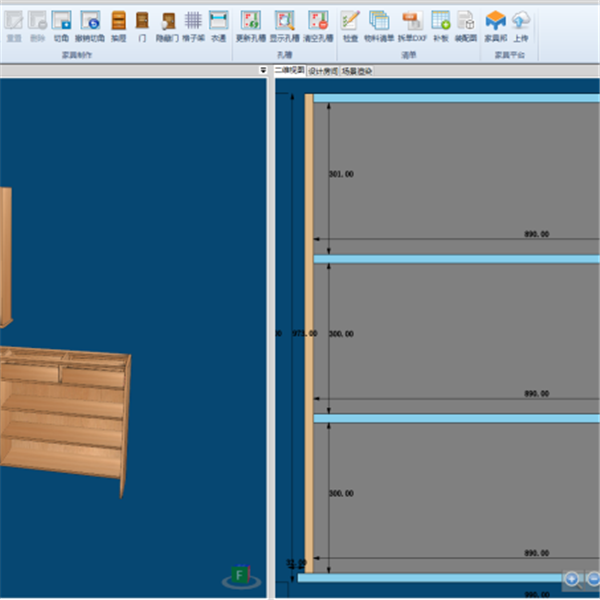Click 更新孔槽 to update holes

click(x=250, y=24)
